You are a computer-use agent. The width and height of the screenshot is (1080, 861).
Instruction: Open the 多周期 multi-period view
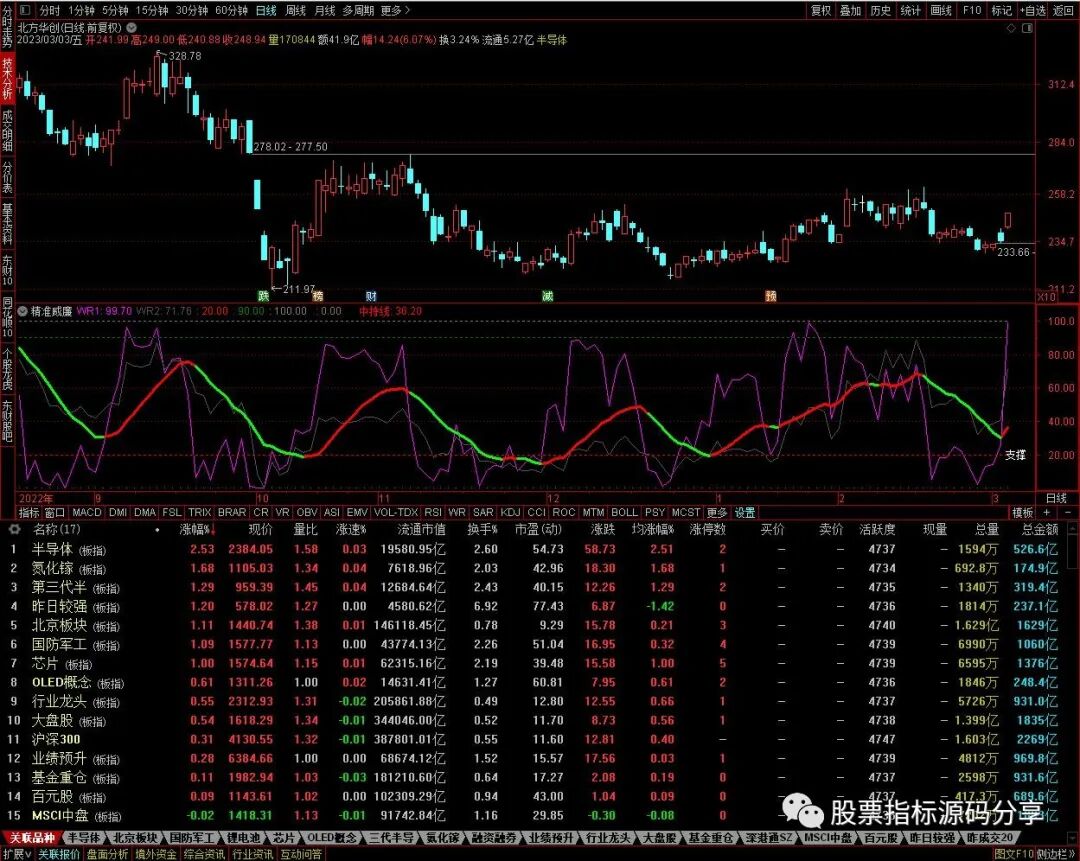(x=358, y=10)
